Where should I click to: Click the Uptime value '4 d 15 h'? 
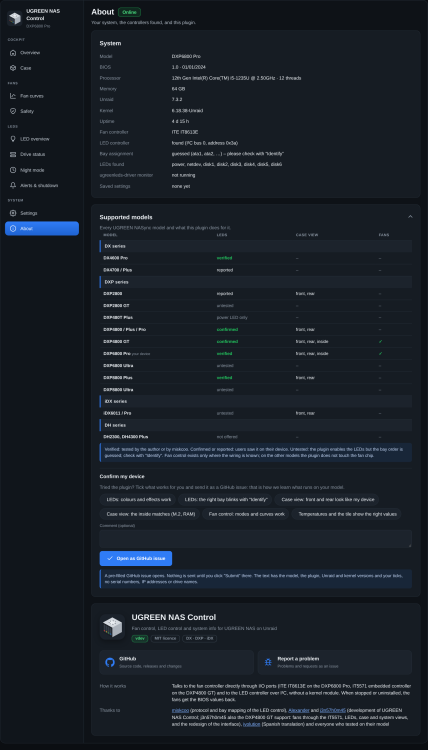pyautogui.click(x=180, y=121)
